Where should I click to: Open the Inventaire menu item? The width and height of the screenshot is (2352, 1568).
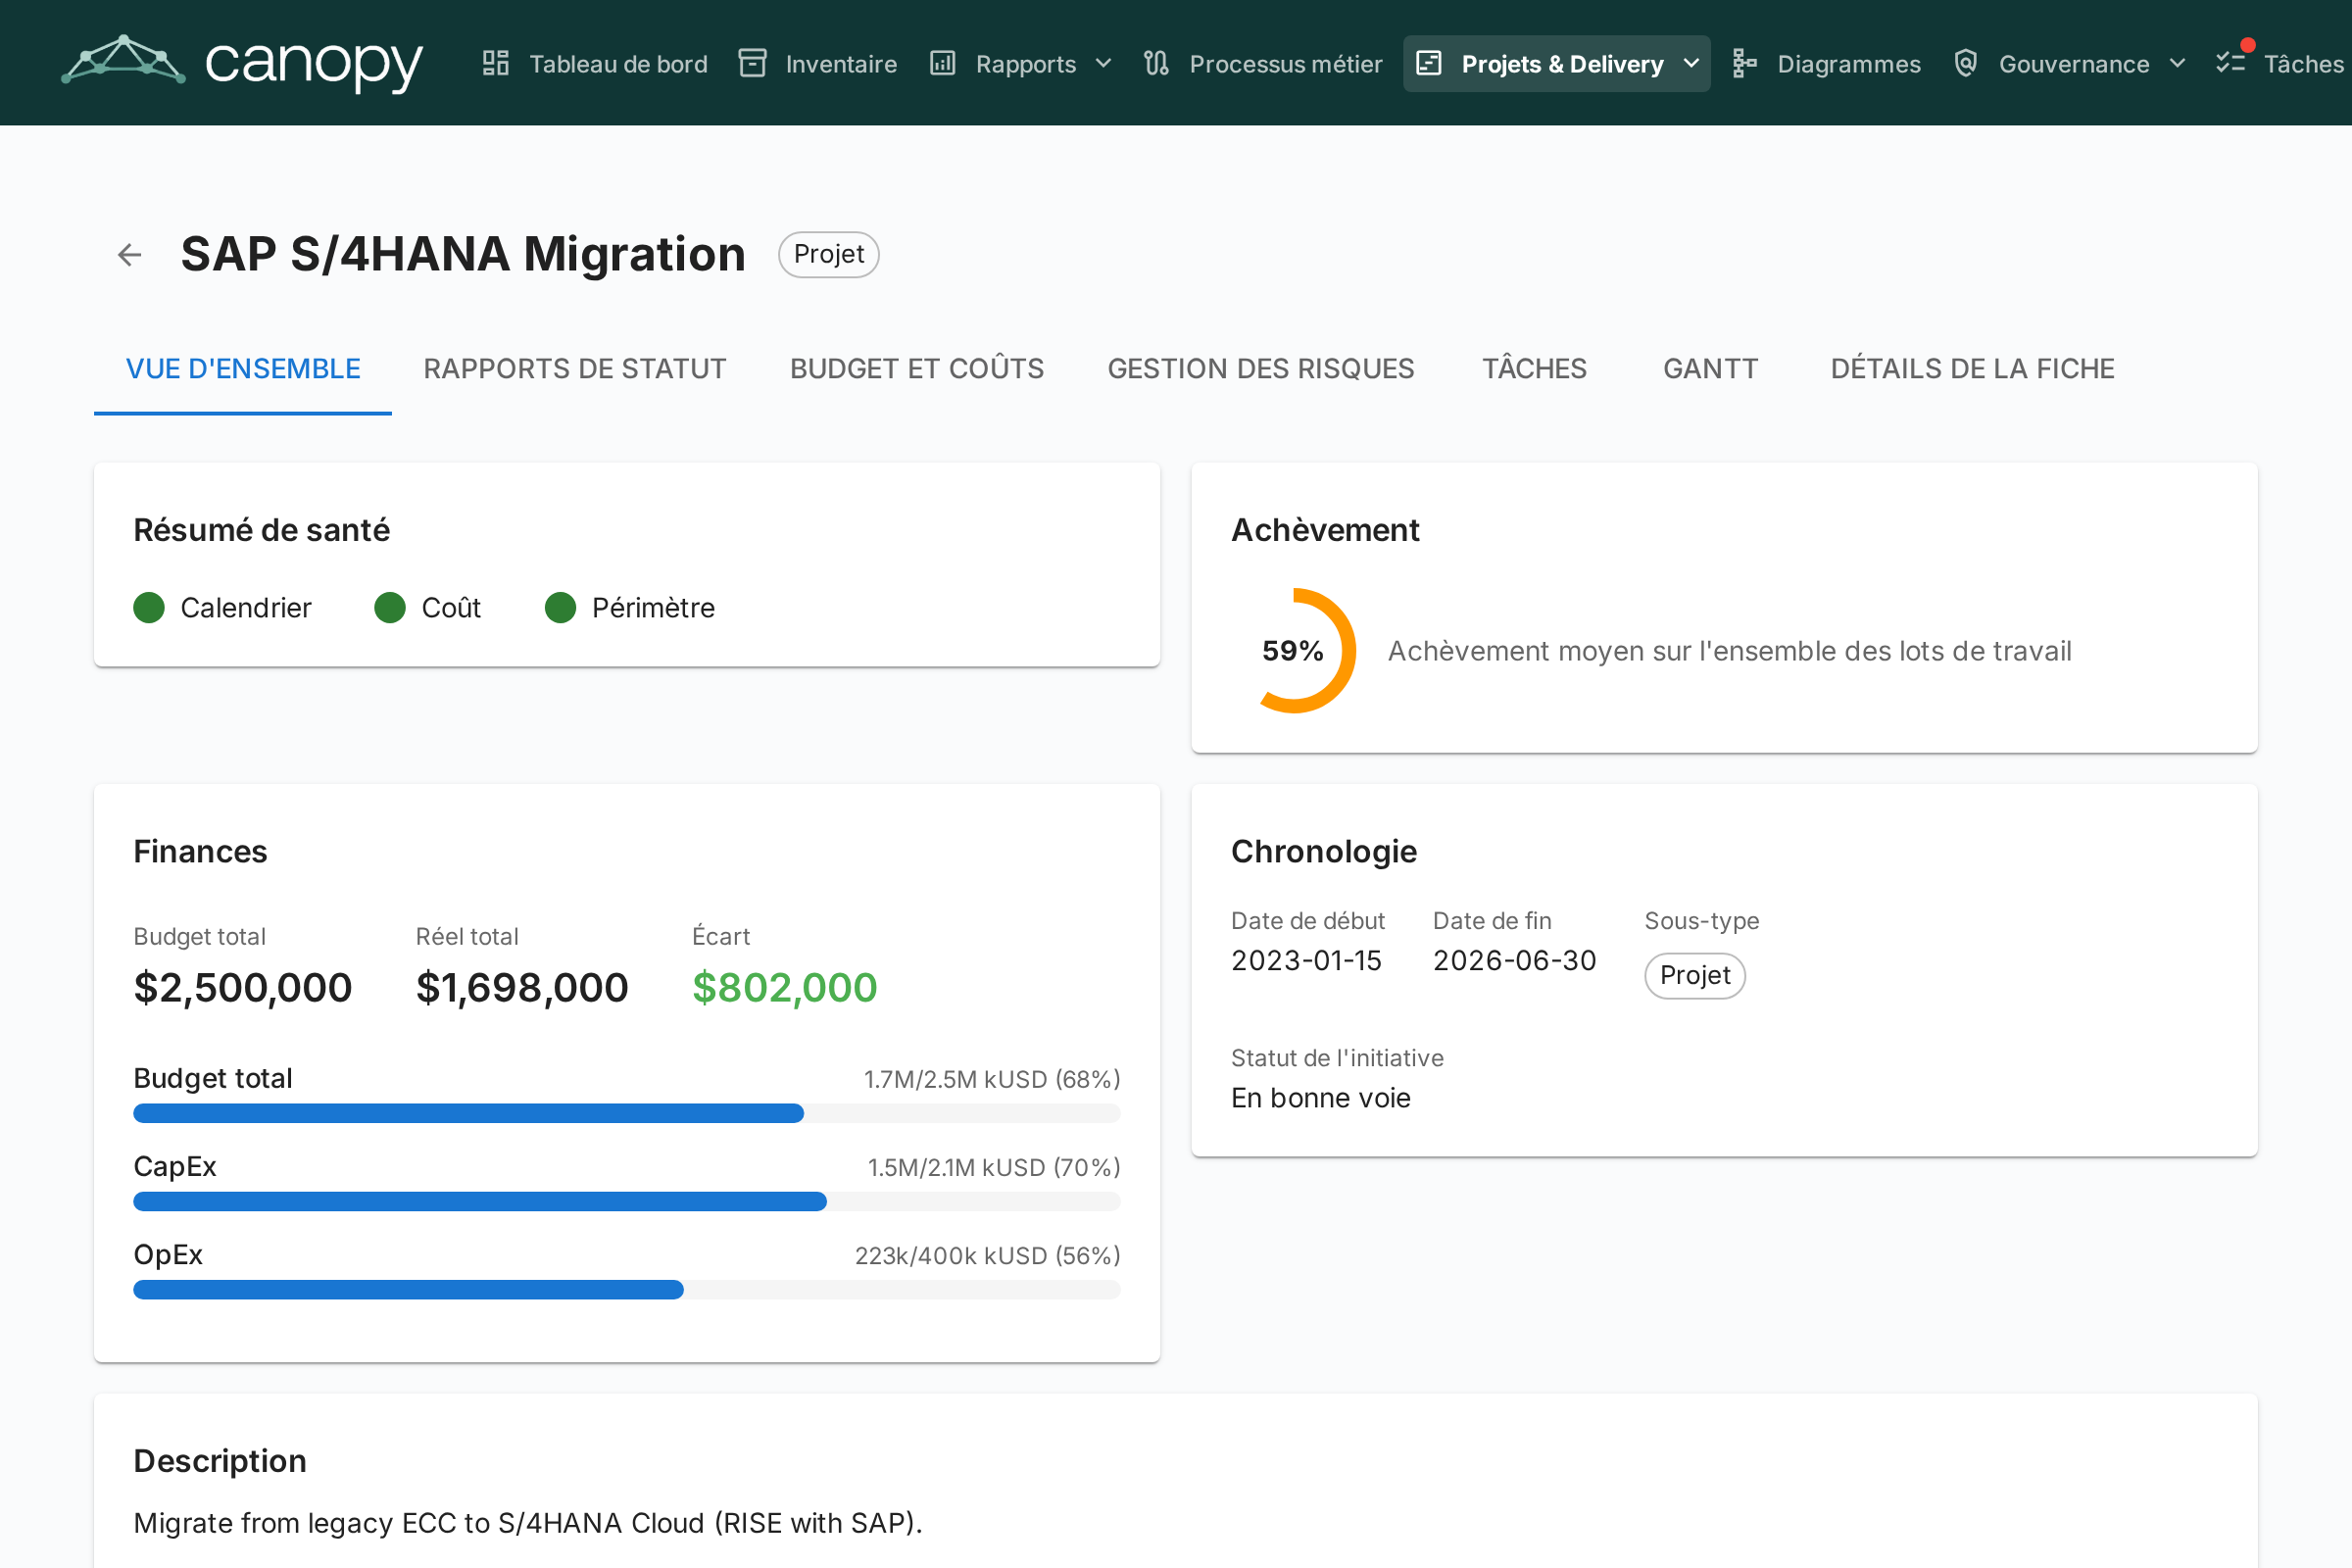coord(818,64)
